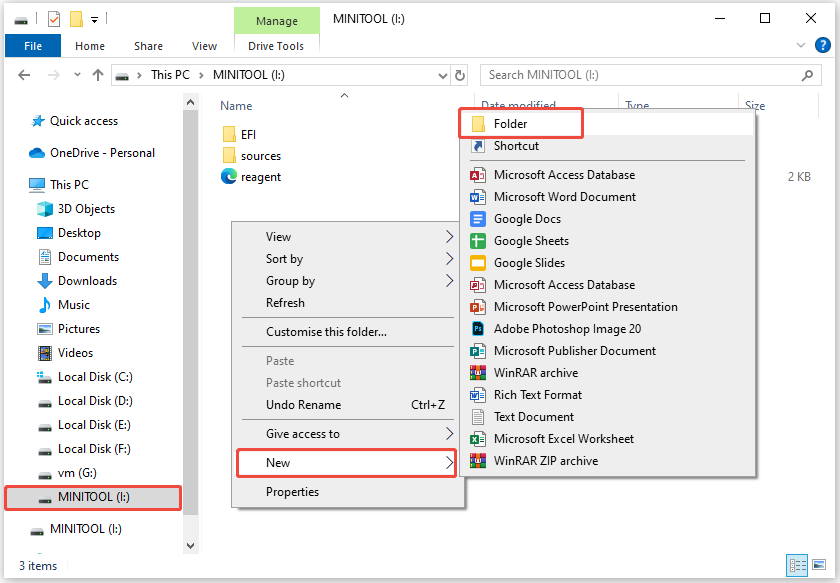The width and height of the screenshot is (840, 583).
Task: Create a new Folder from the New submenu
Action: click(607, 124)
